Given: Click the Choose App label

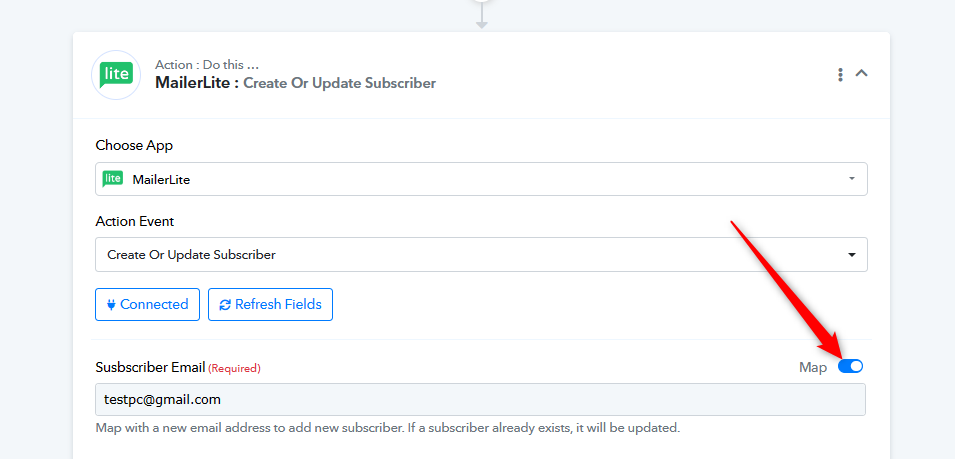Looking at the screenshot, I should 134,146.
